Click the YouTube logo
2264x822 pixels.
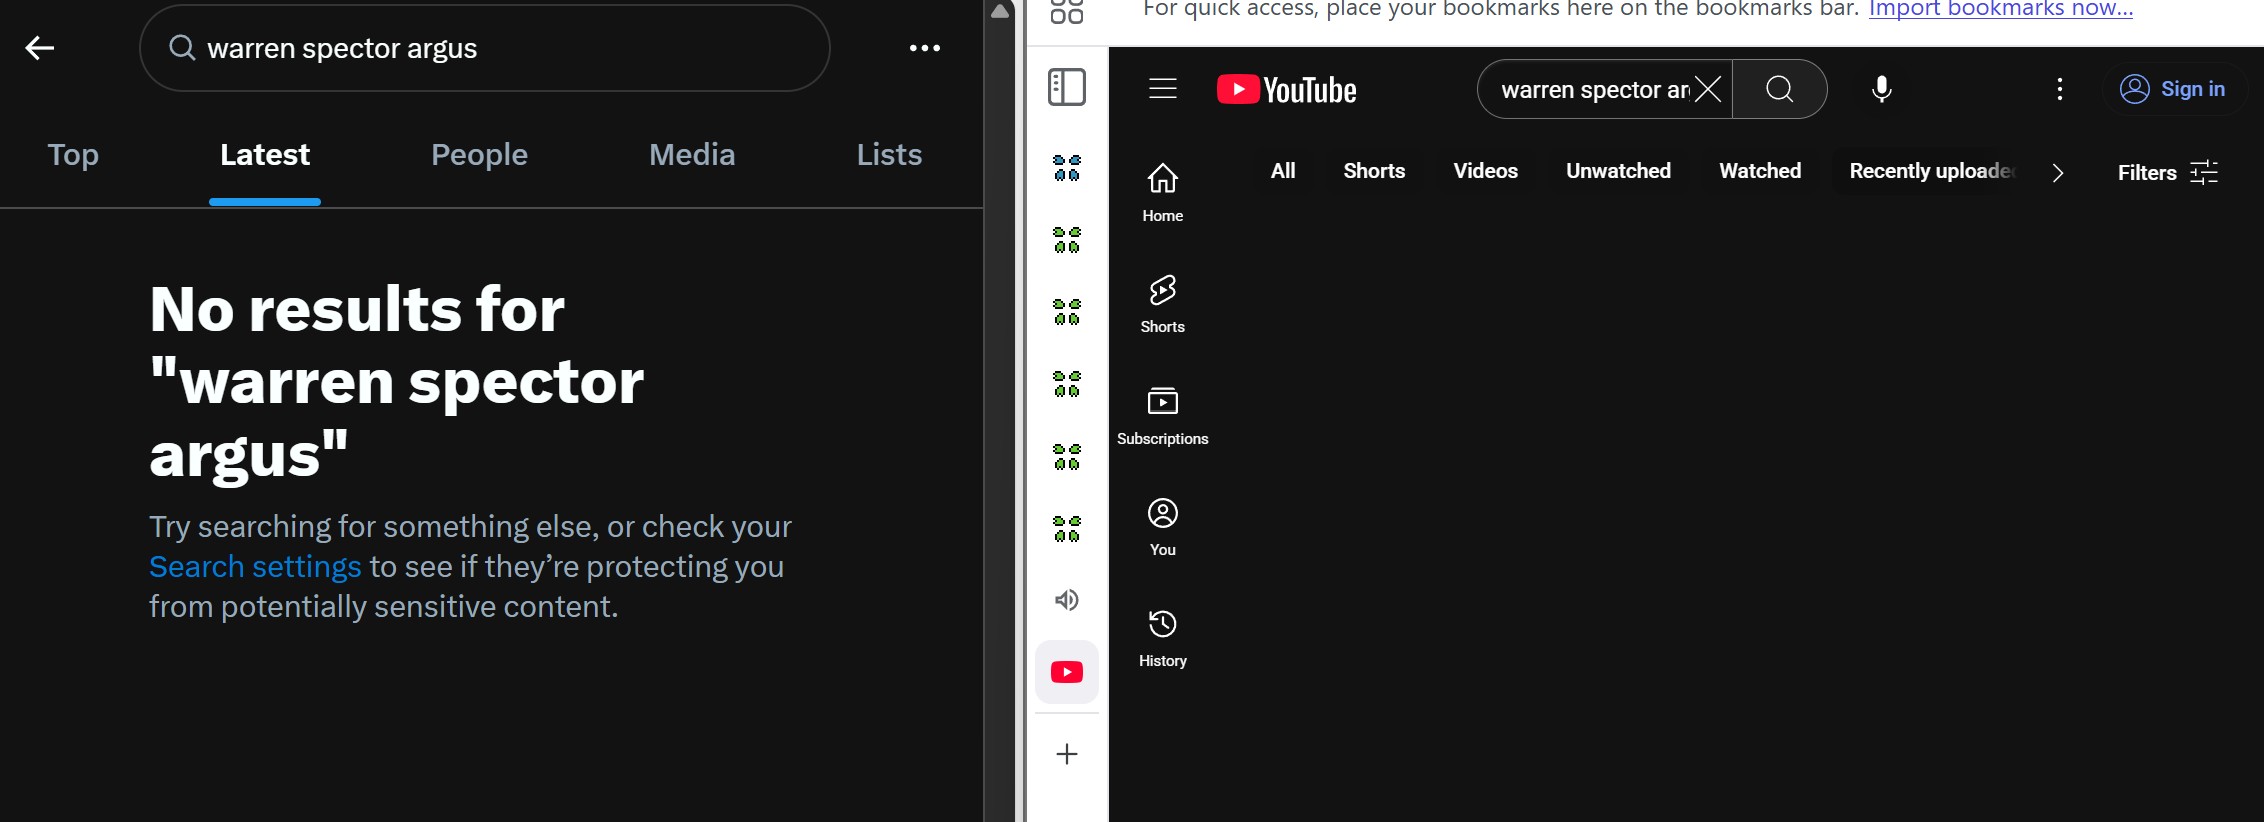tap(1286, 90)
